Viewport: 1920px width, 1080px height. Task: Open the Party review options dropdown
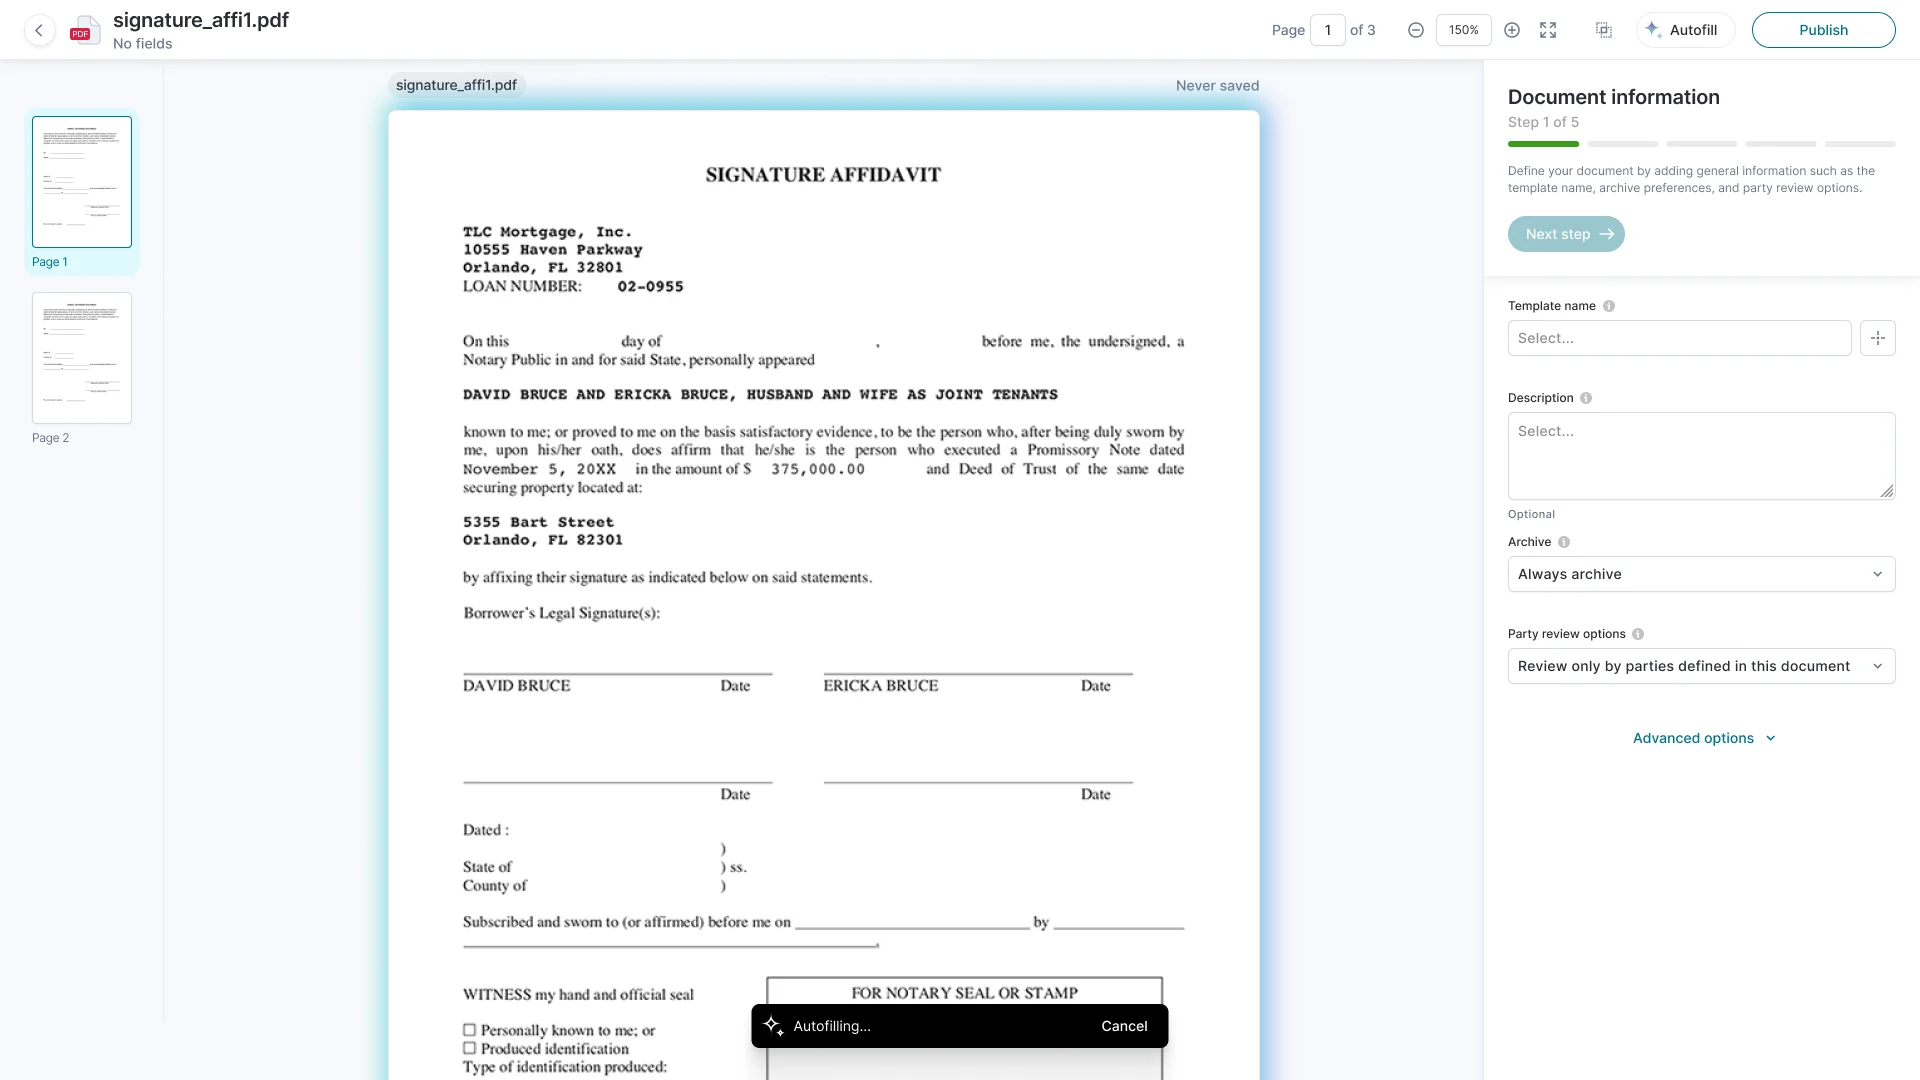[1701, 666]
